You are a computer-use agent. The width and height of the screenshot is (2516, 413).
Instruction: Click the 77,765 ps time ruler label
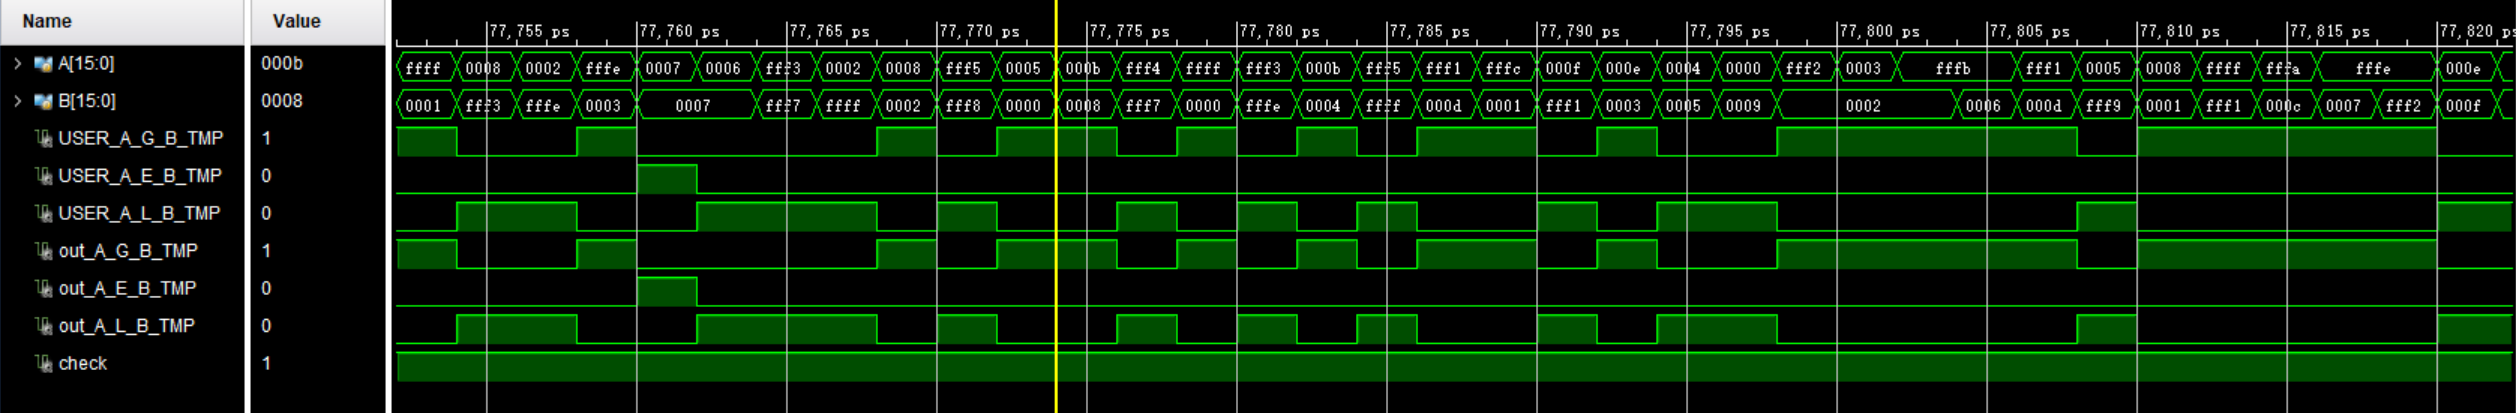pyautogui.click(x=830, y=32)
